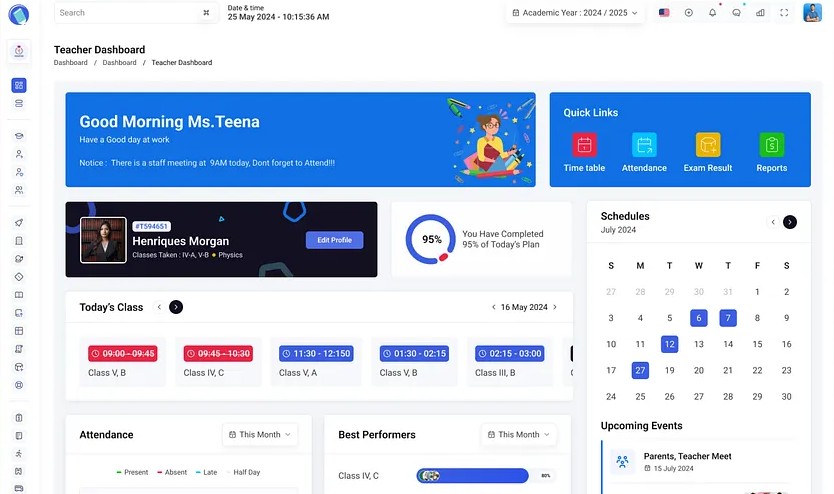Click the 95% circular progress indicator
Image resolution: width=834 pixels, height=494 pixels.
point(431,239)
